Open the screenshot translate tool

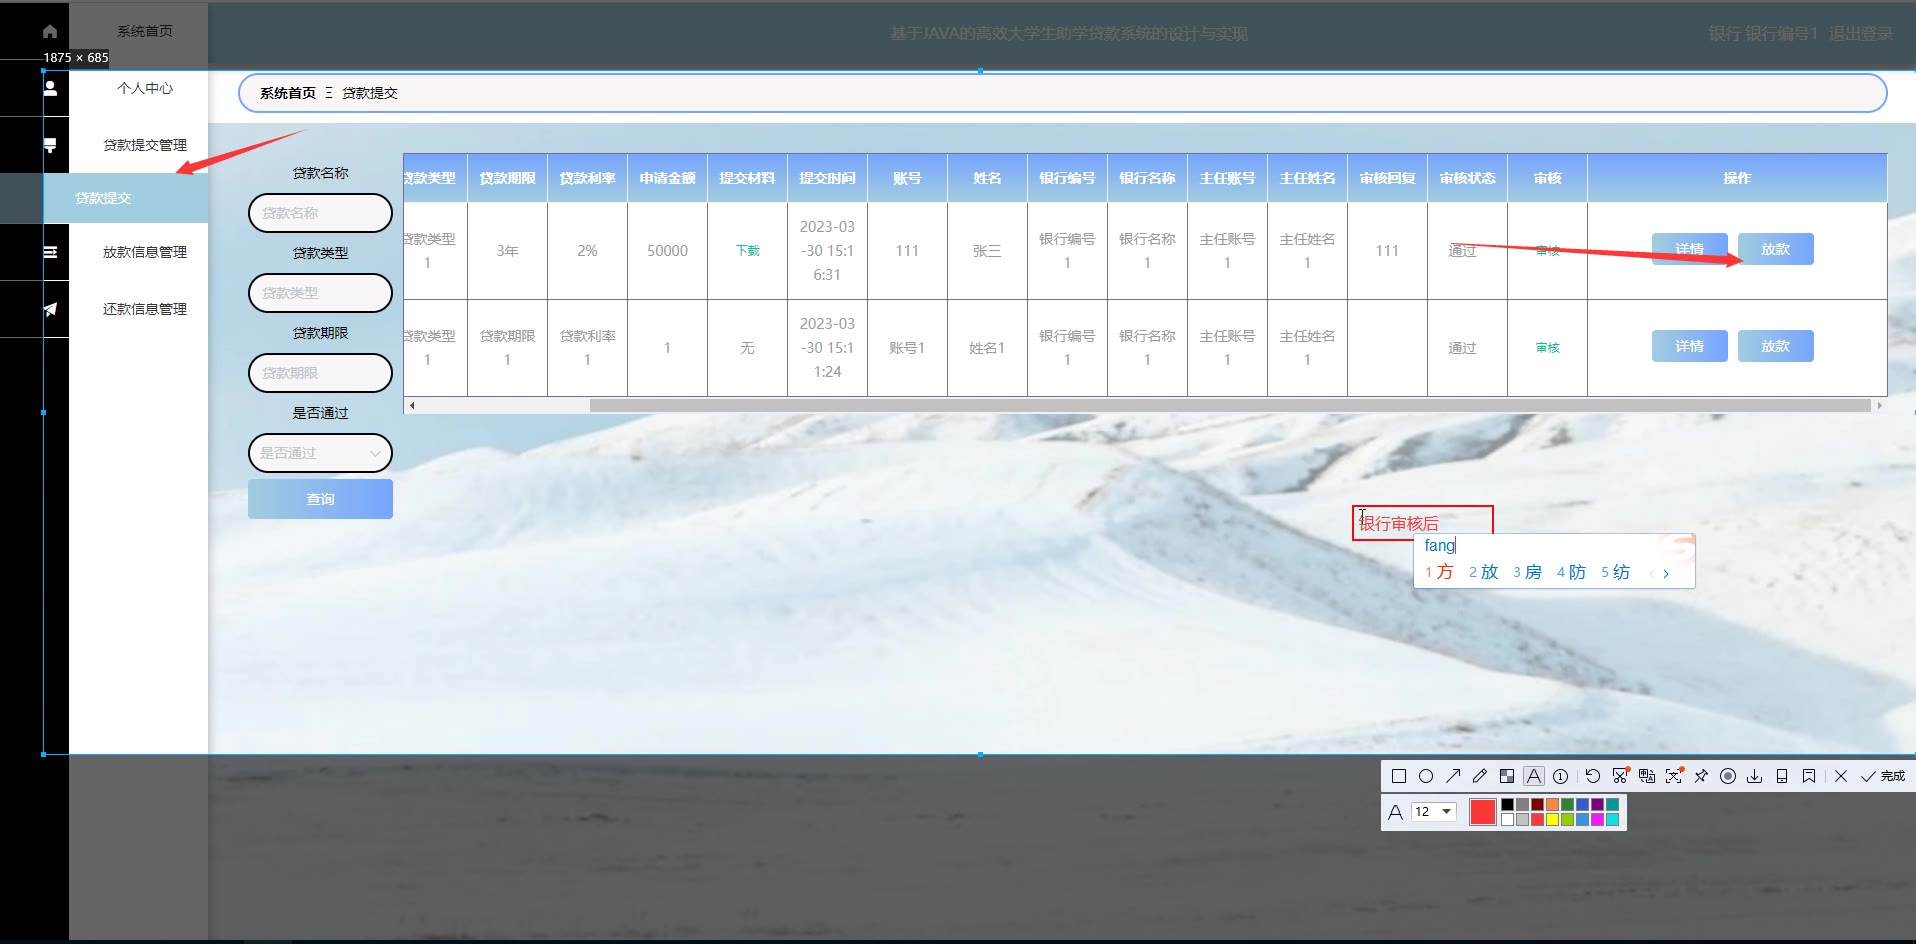[x=1647, y=776]
